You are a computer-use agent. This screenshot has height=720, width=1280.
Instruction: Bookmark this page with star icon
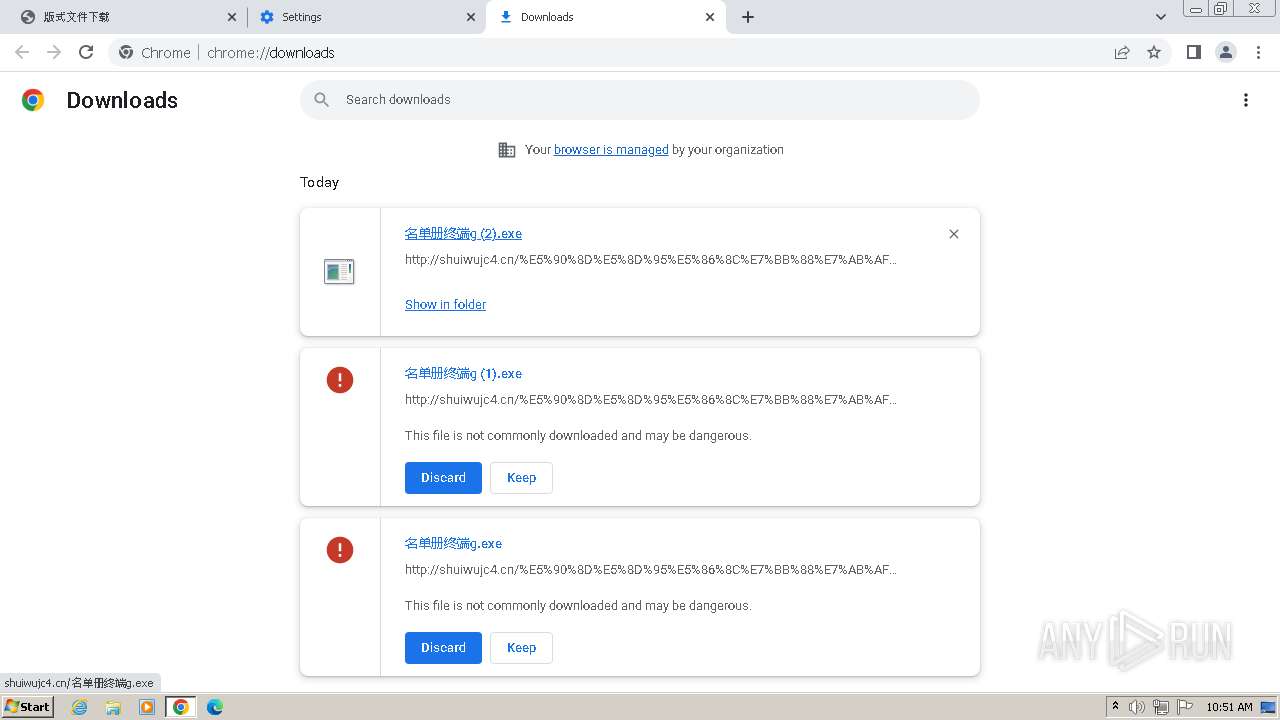coord(1154,52)
